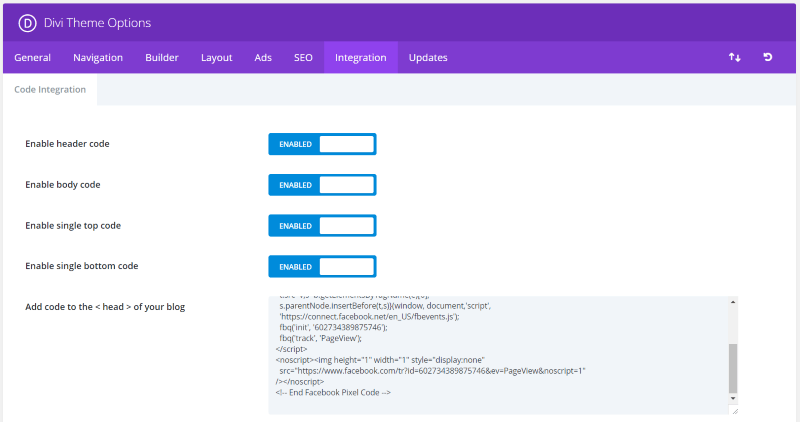
Task: Click the 'Enable header code' label
Action: (67, 144)
